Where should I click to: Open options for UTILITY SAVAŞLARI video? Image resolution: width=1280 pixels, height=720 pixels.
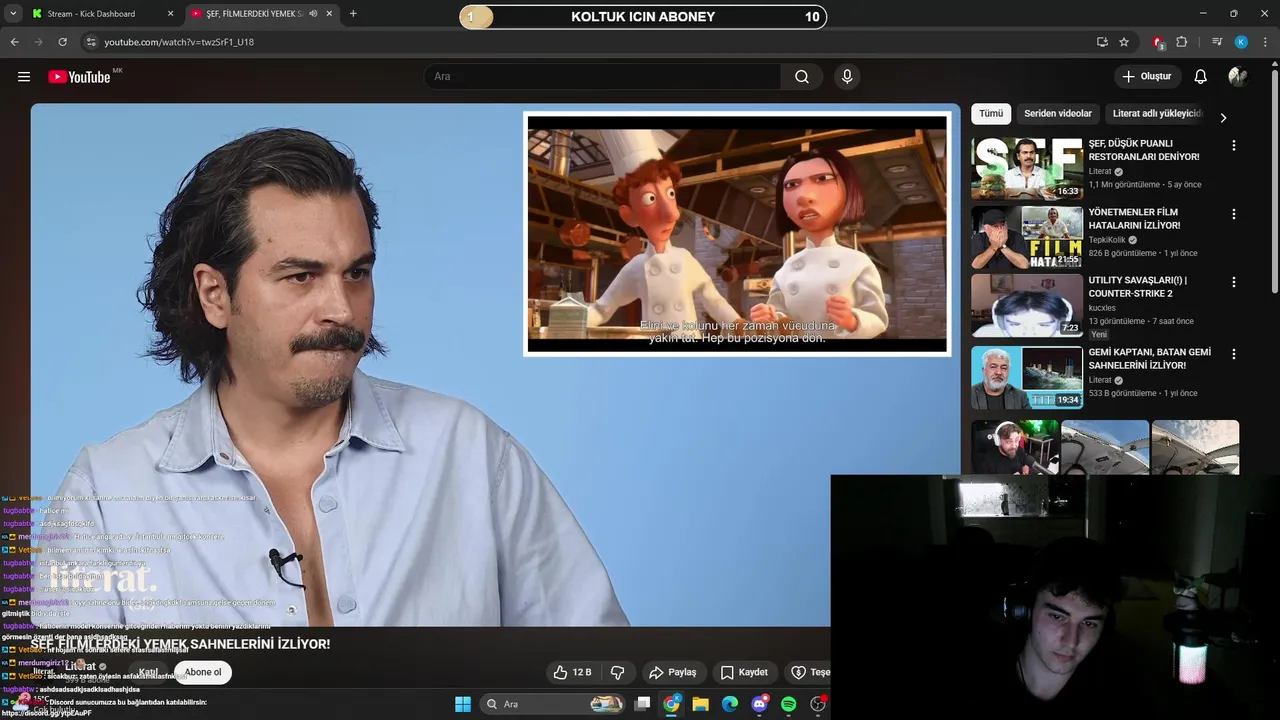[1233, 282]
